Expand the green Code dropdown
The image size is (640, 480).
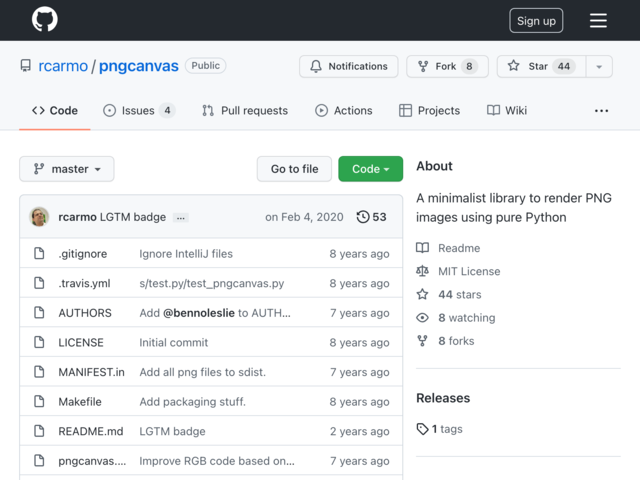[370, 169]
